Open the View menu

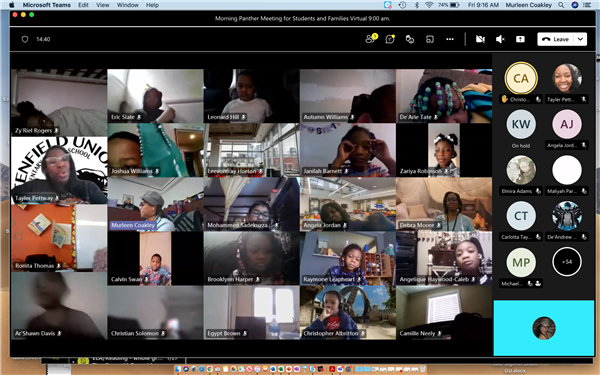pos(102,5)
